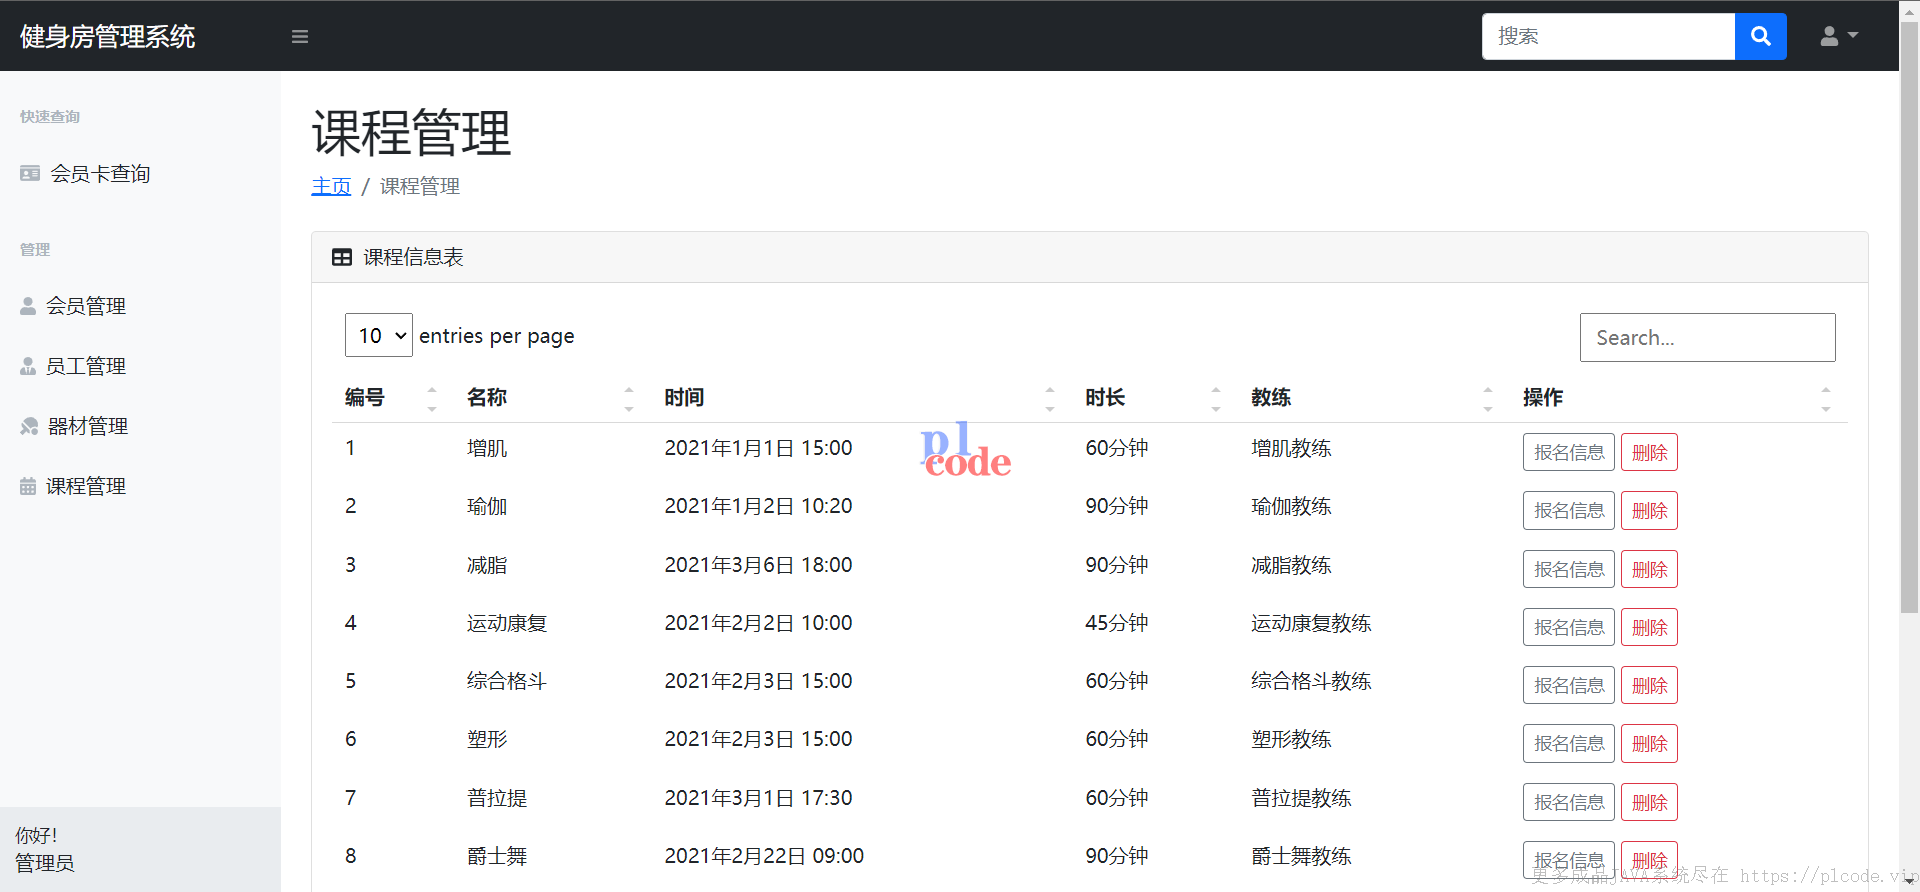Focus the table Search... input field

[1707, 337]
